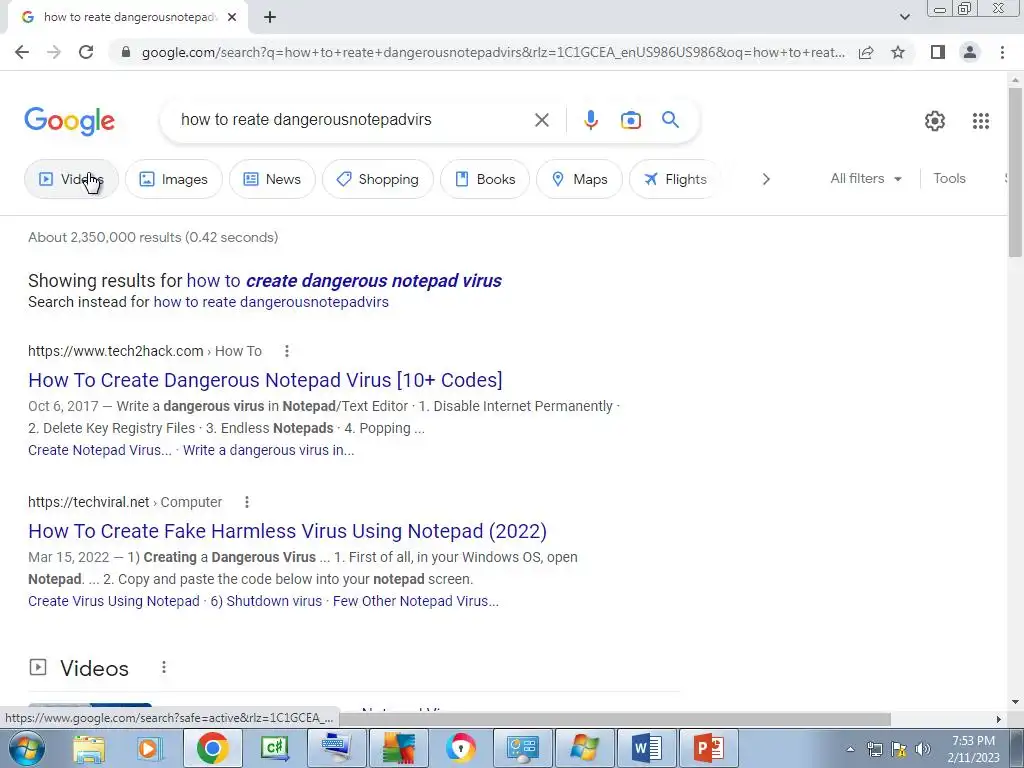
Task: Switch to the Videos filter
Action: 71,179
